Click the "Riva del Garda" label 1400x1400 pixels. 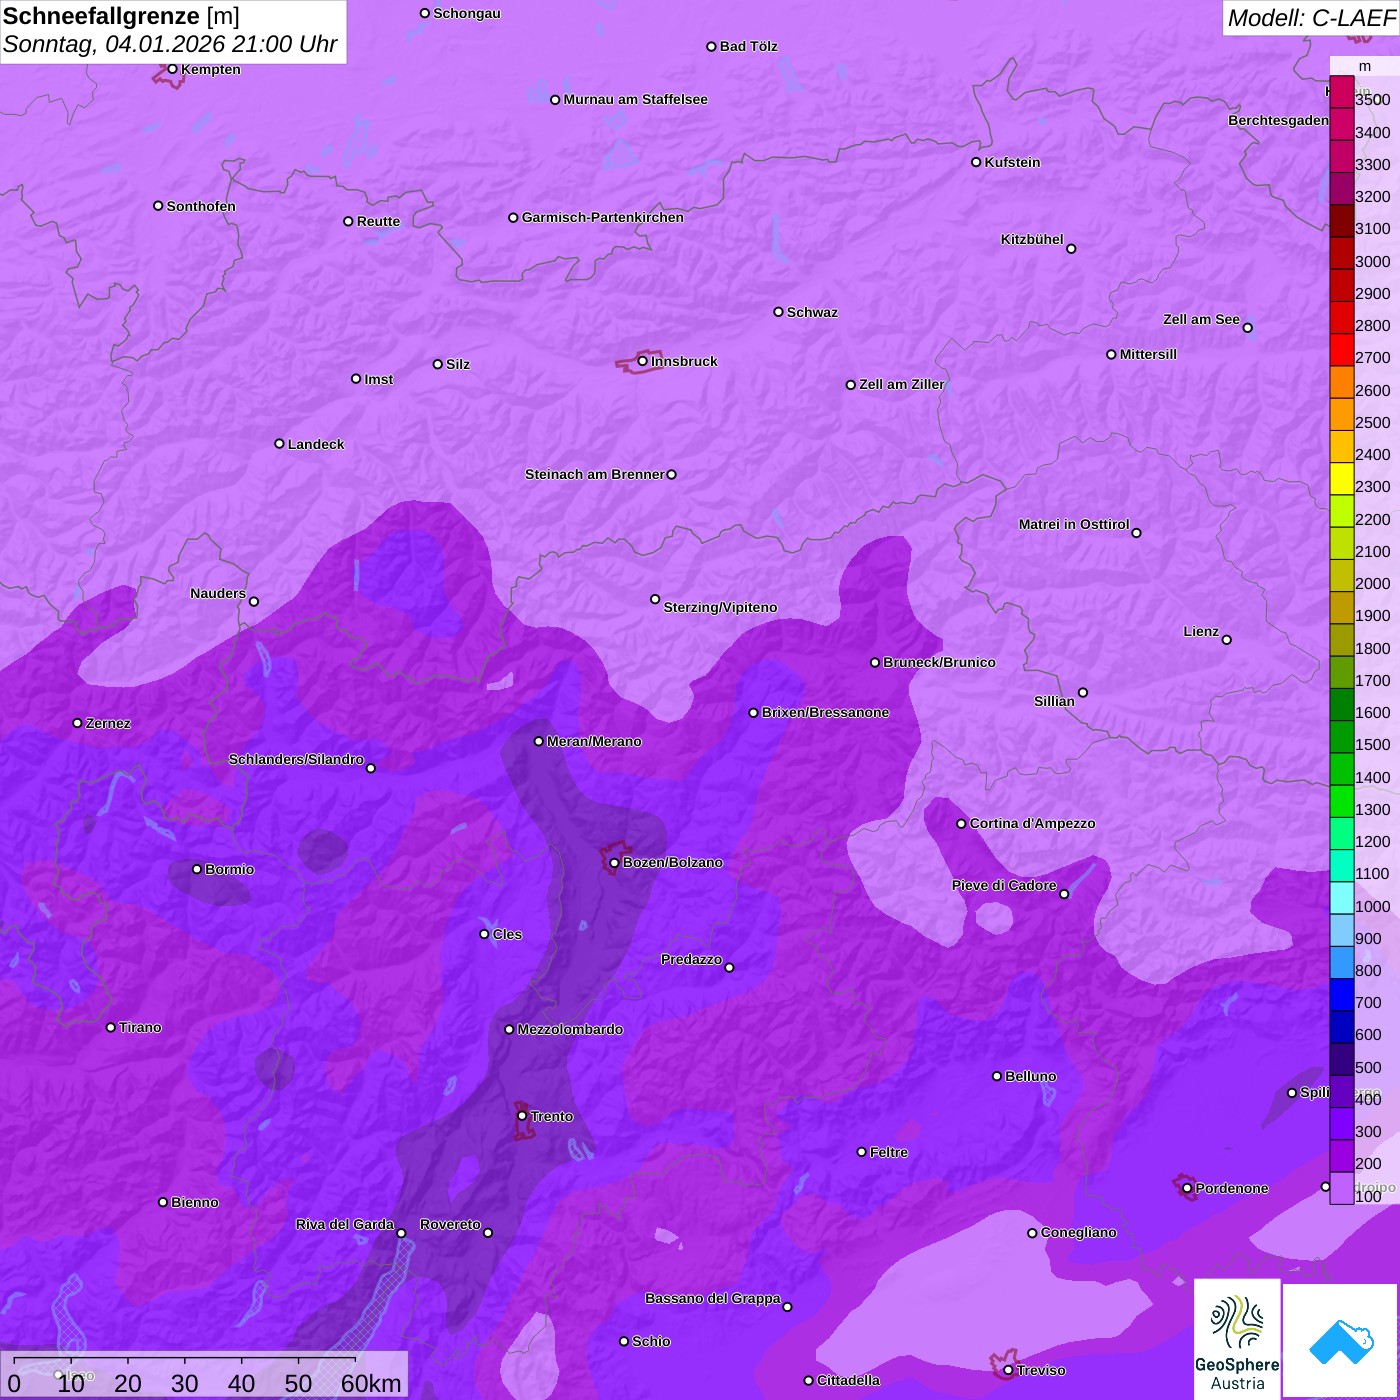(x=345, y=1224)
